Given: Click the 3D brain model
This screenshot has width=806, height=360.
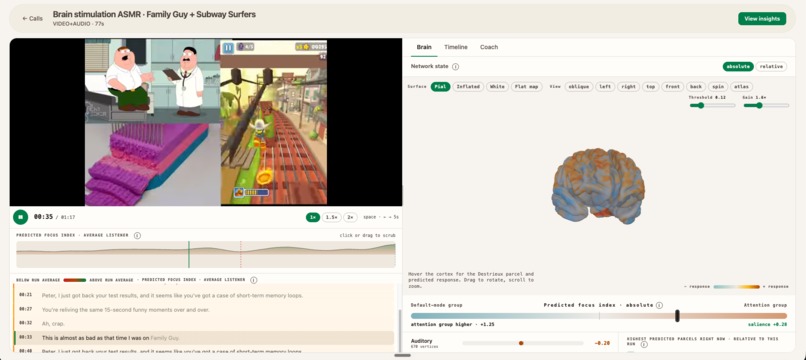Looking at the screenshot, I should [x=598, y=186].
